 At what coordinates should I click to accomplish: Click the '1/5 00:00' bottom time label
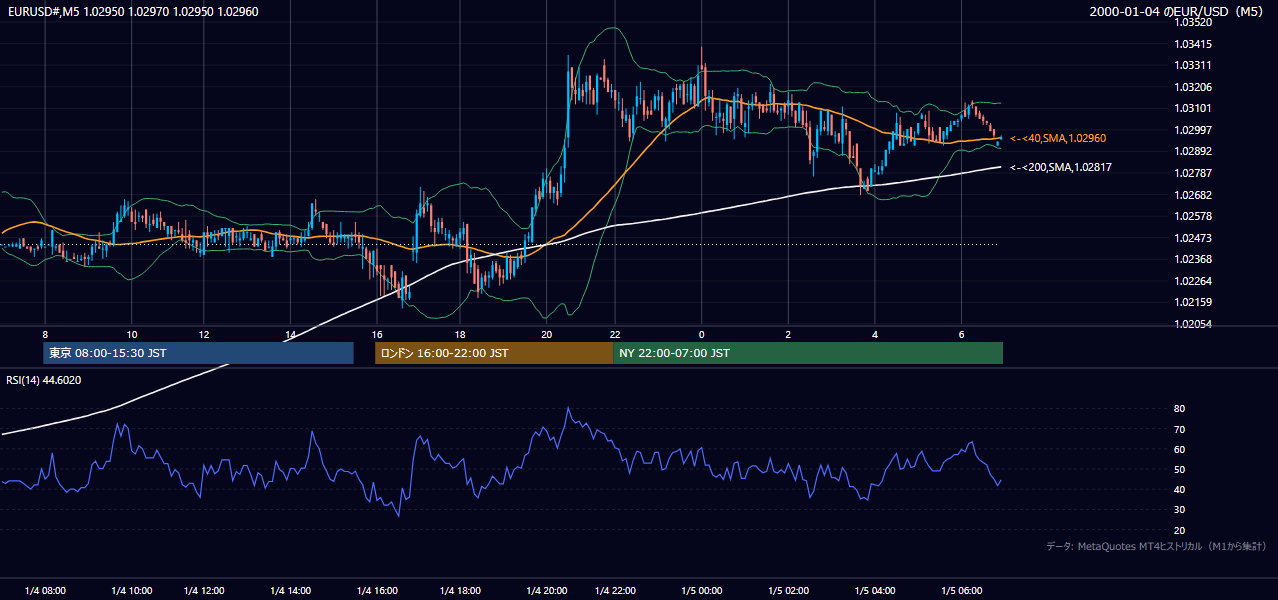pyautogui.click(x=700, y=591)
